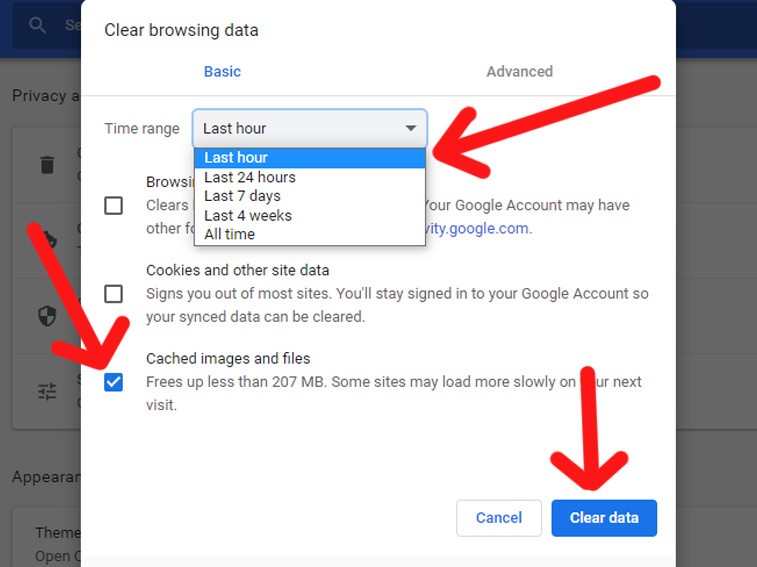
Task: Open the Advanced tab
Action: coord(519,71)
